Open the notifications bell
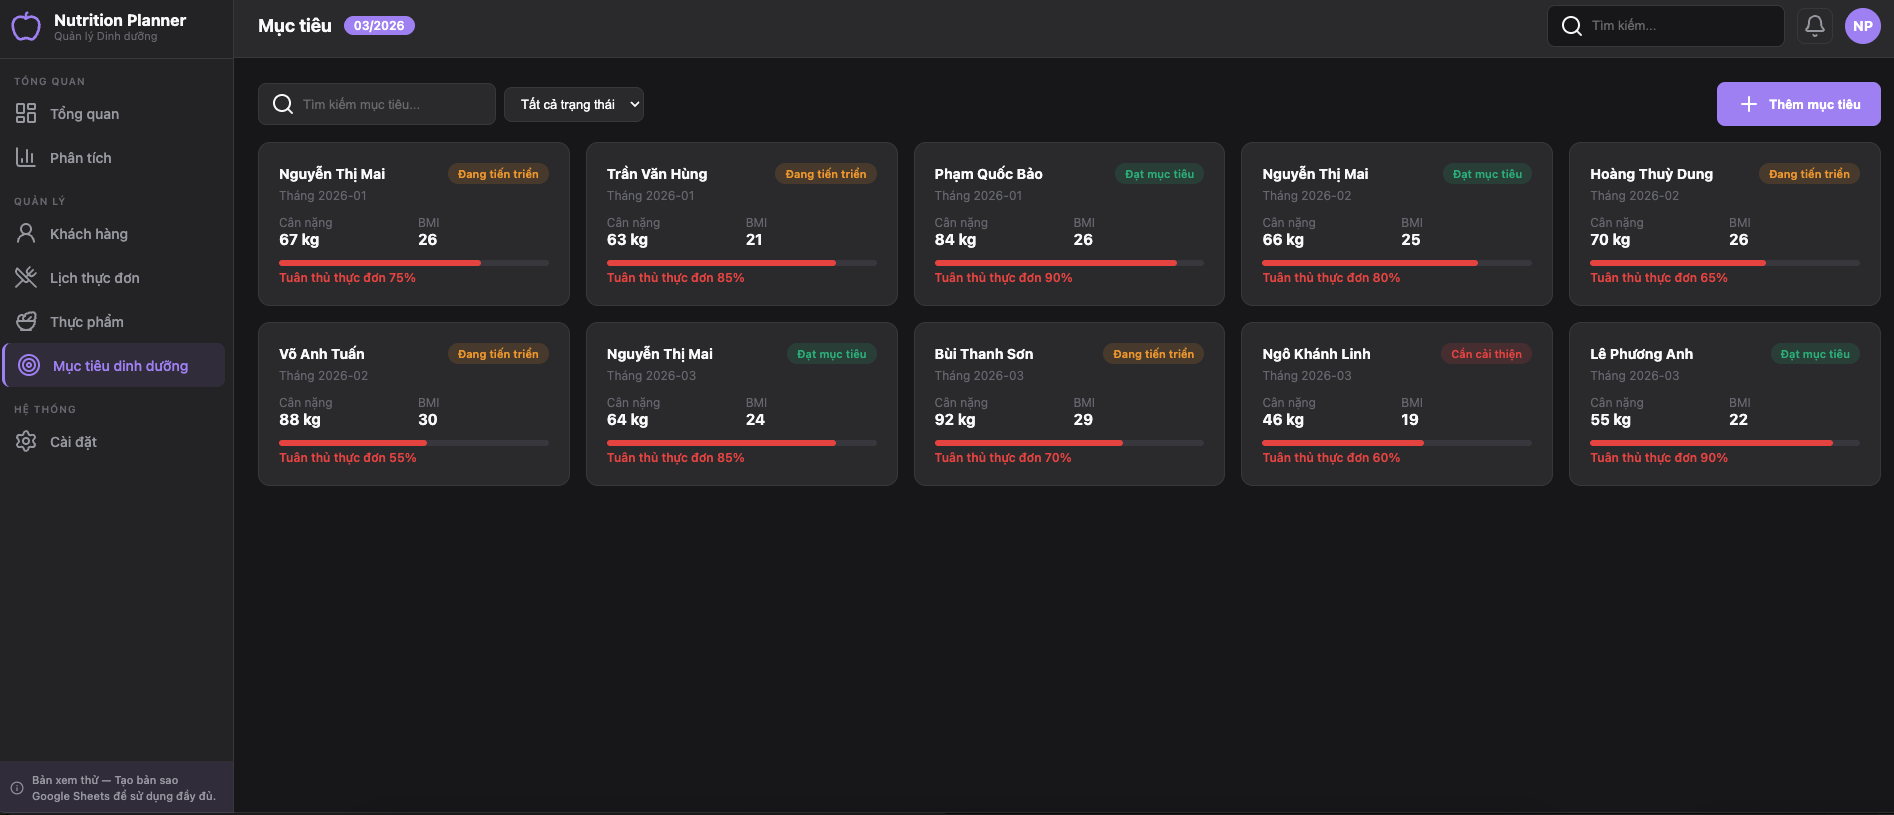Screen dimensions: 1894x815 [x=1814, y=26]
